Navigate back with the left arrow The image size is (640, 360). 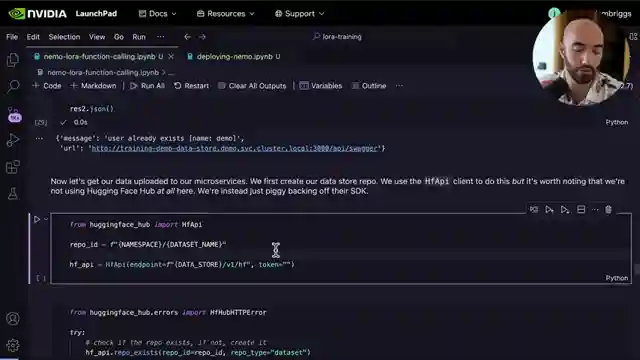(187, 37)
